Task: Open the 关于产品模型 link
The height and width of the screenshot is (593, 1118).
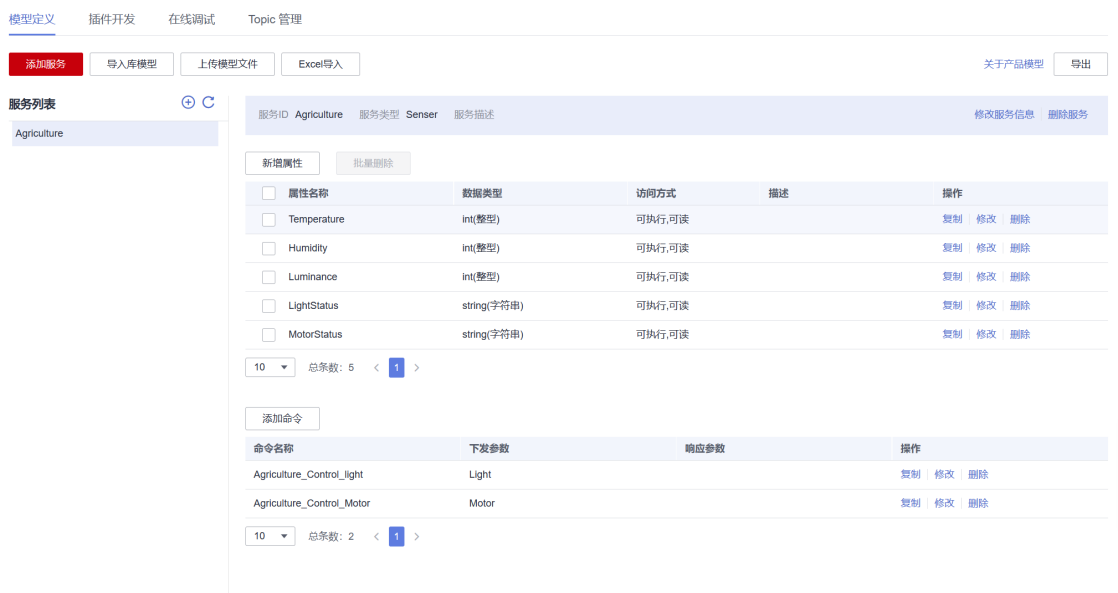Action: [x=1013, y=64]
